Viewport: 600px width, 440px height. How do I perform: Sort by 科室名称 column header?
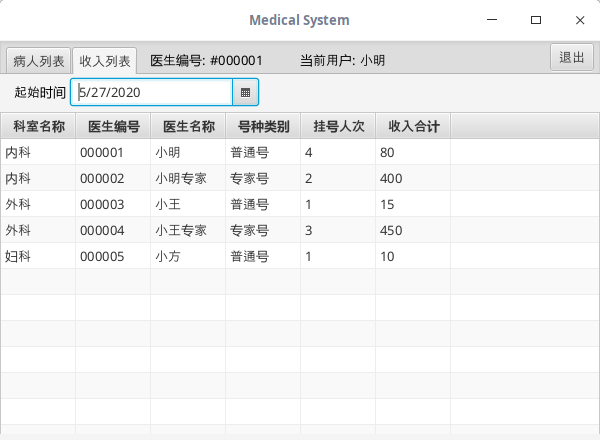point(38,126)
